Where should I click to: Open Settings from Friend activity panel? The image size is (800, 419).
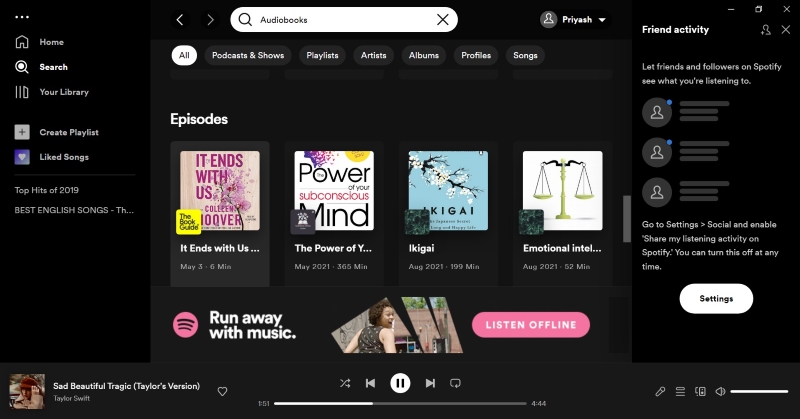716,299
